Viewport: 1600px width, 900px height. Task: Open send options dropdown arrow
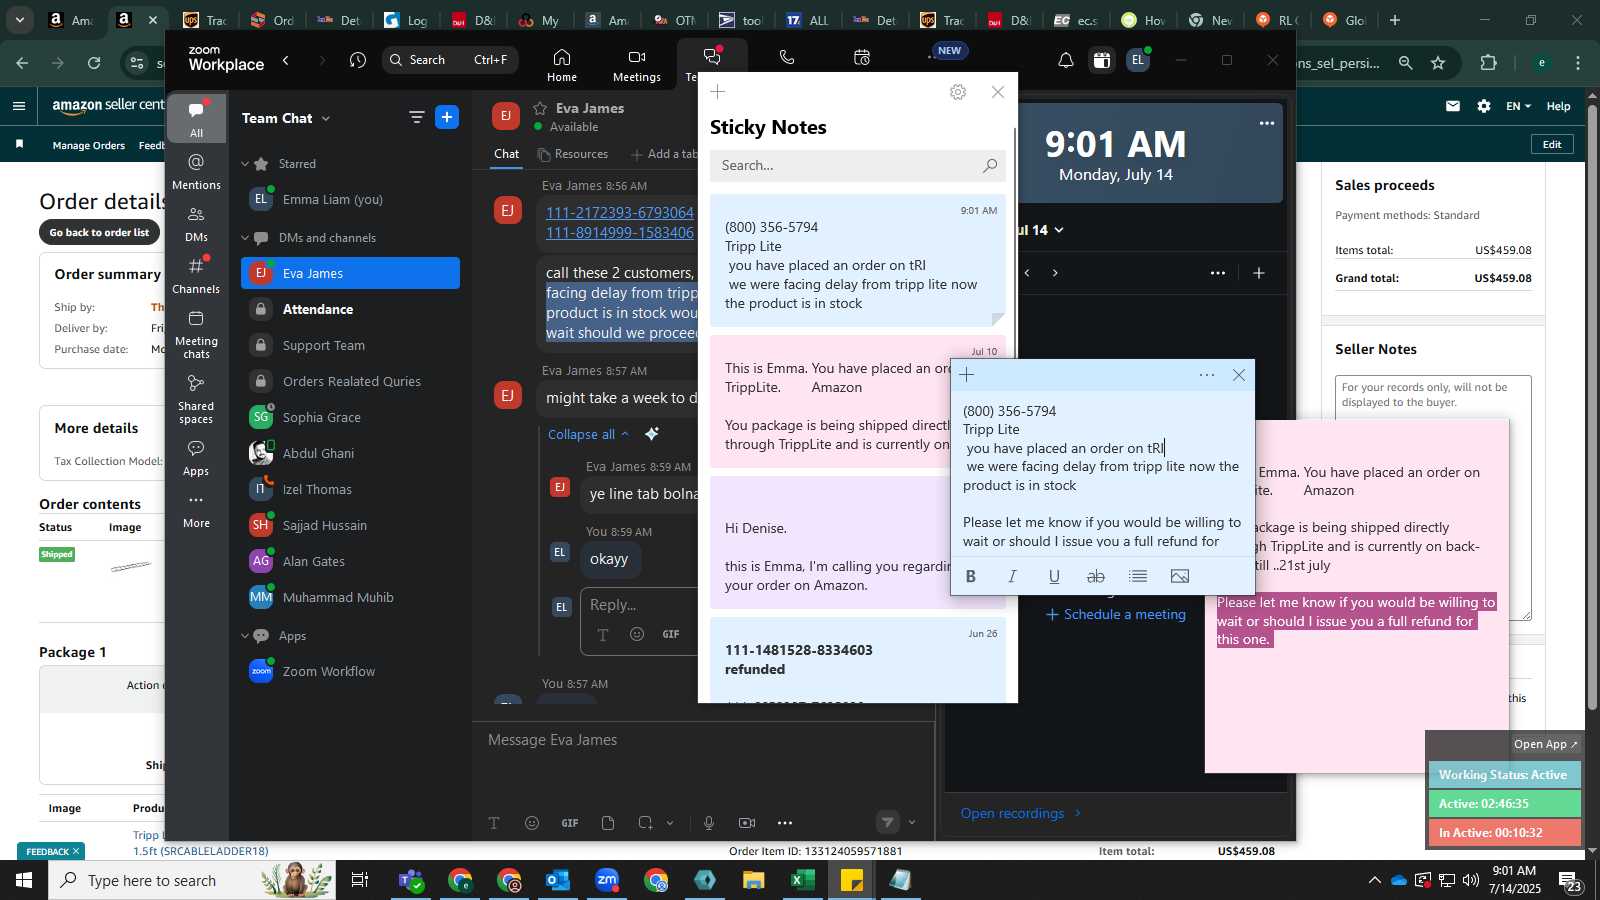click(x=912, y=823)
